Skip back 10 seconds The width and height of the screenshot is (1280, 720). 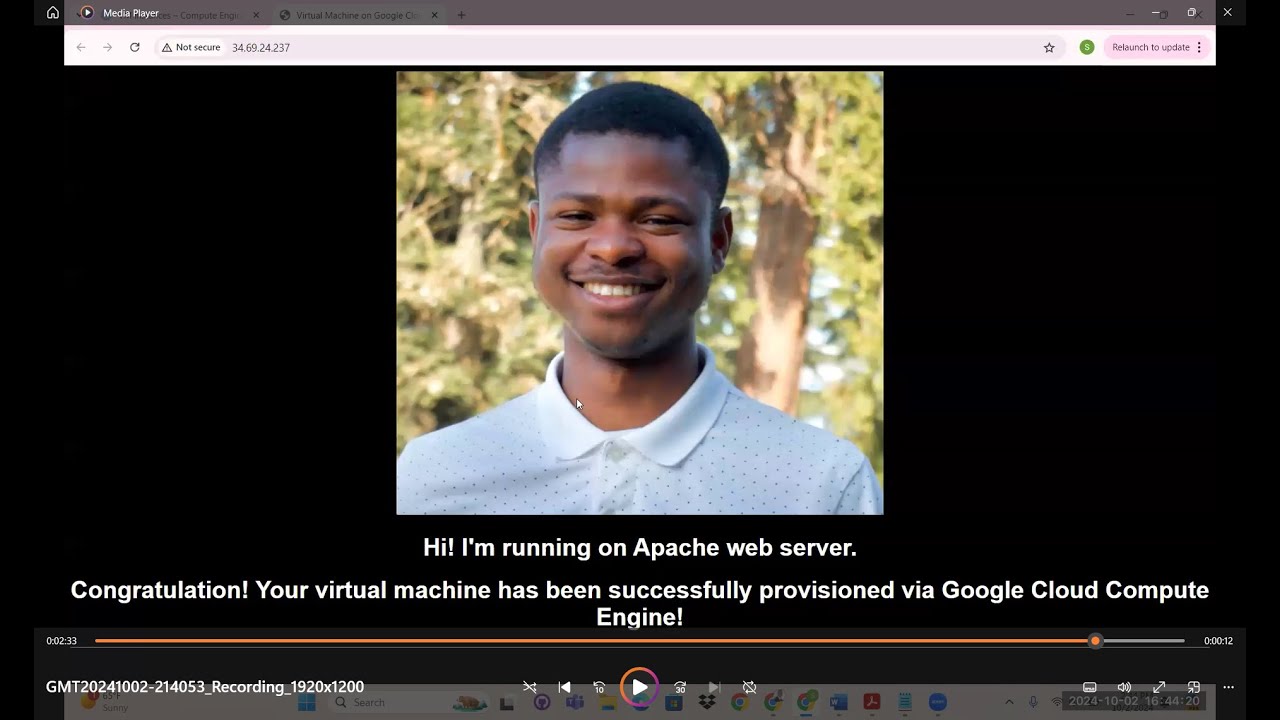tap(599, 687)
